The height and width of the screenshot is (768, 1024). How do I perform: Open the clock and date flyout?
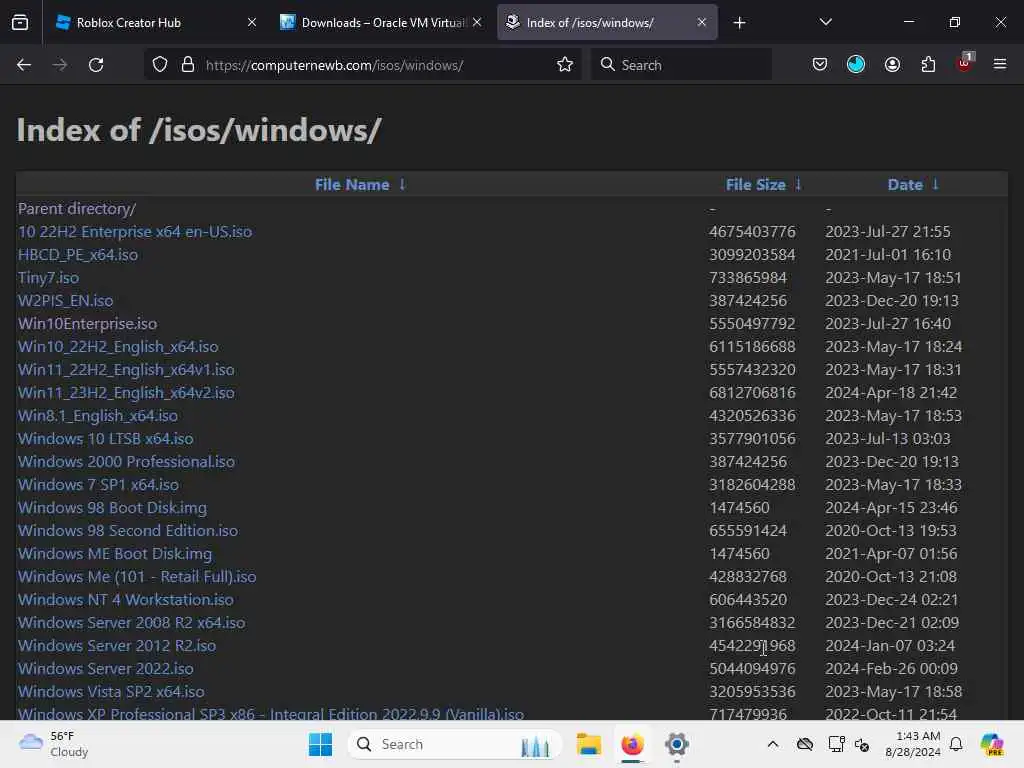coord(913,744)
